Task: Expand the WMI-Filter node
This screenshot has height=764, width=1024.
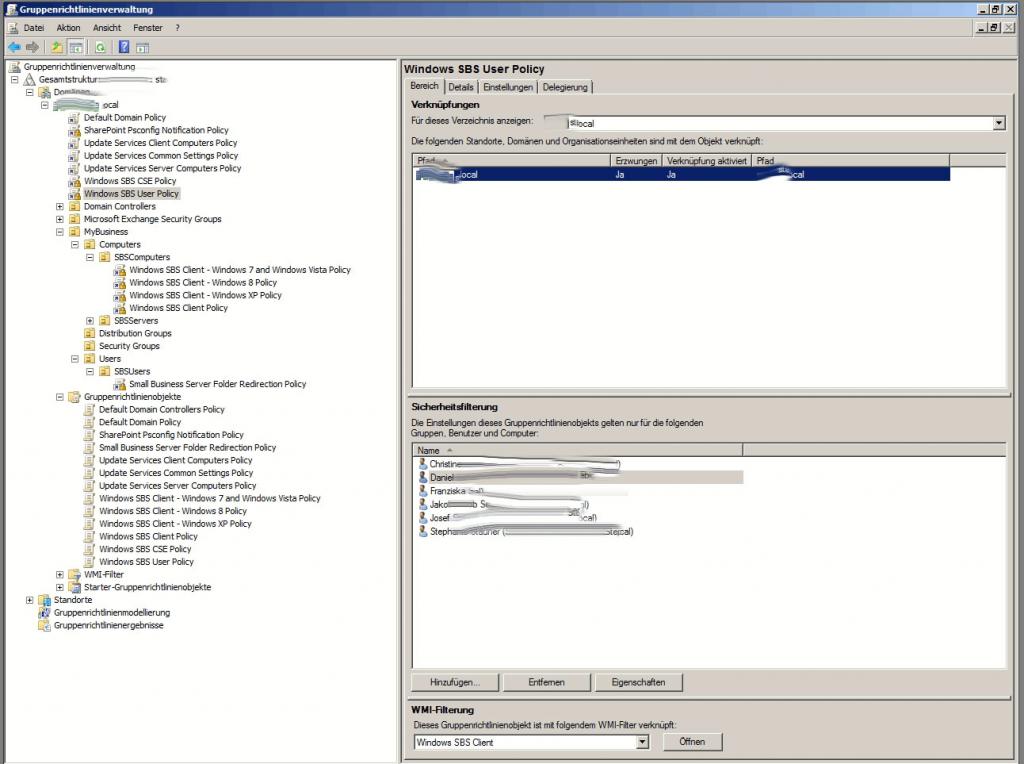Action: click(59, 575)
